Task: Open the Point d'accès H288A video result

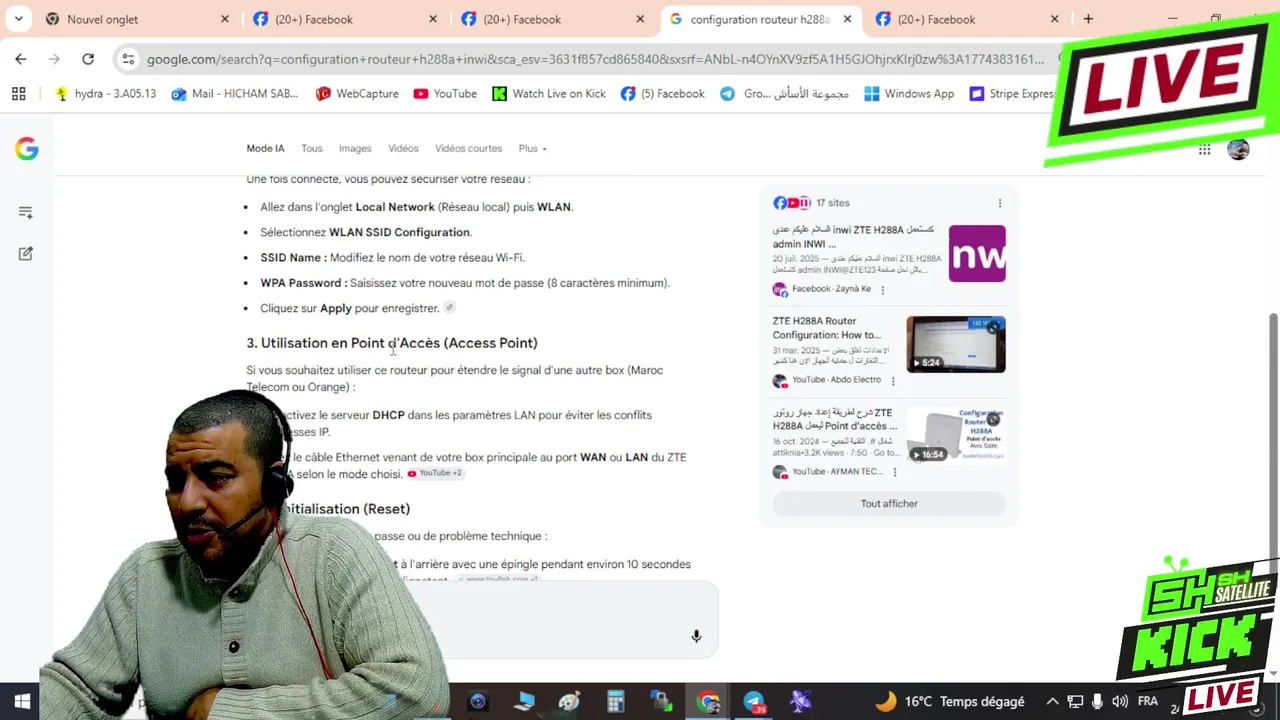Action: click(x=835, y=419)
